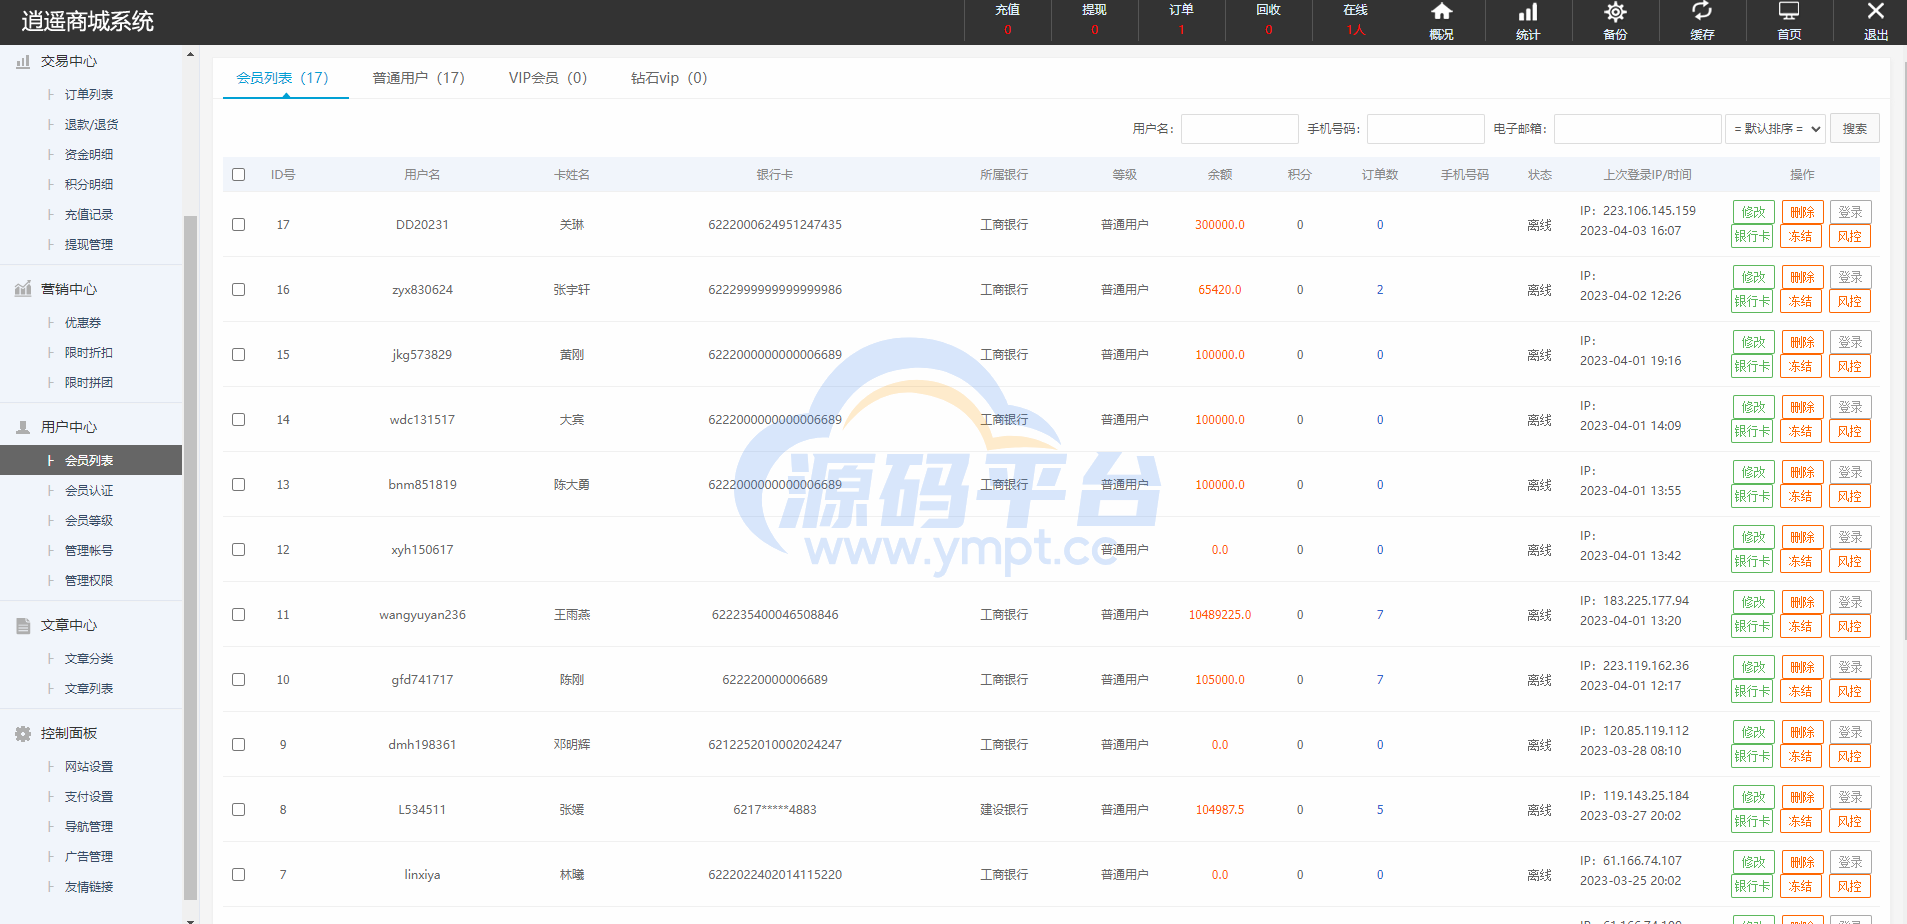This screenshot has width=1907, height=924.
Task: Switch to the VIP会员 (0) tab
Action: pyautogui.click(x=548, y=78)
